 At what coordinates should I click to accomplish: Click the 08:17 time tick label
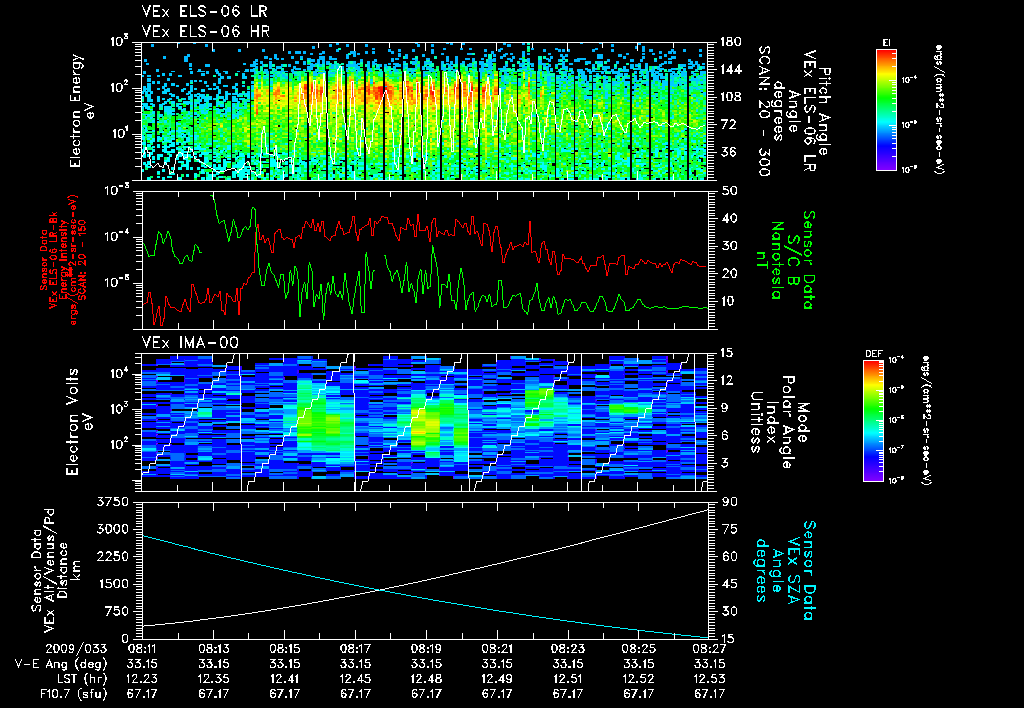click(355, 649)
